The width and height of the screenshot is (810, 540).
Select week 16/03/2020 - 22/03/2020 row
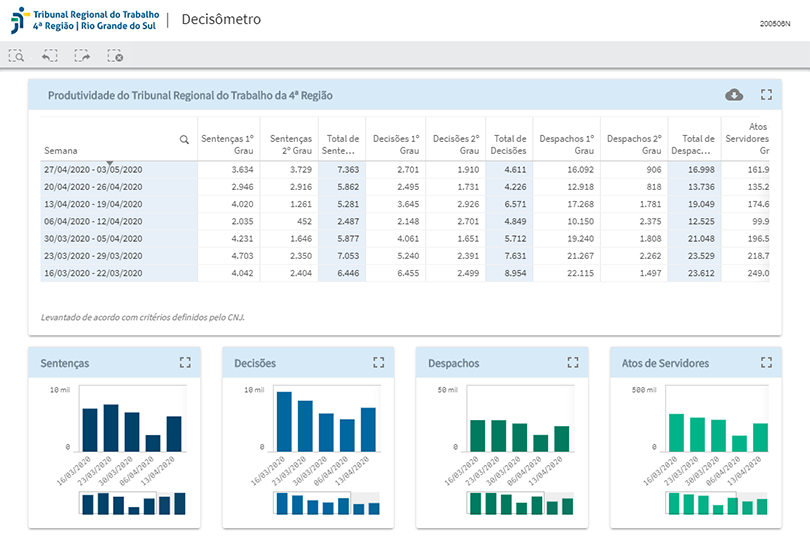click(x=93, y=273)
